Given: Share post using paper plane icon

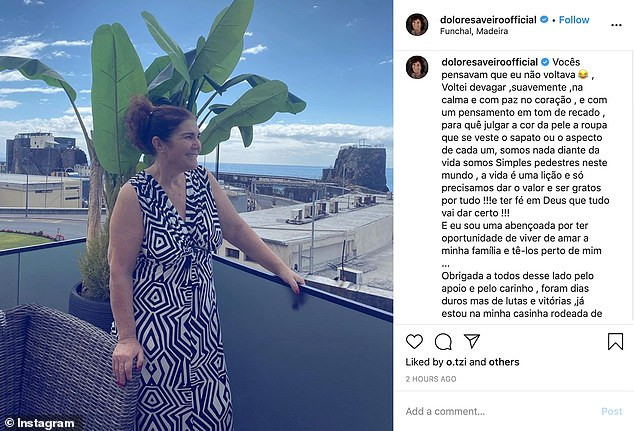Looking at the screenshot, I should [471, 341].
